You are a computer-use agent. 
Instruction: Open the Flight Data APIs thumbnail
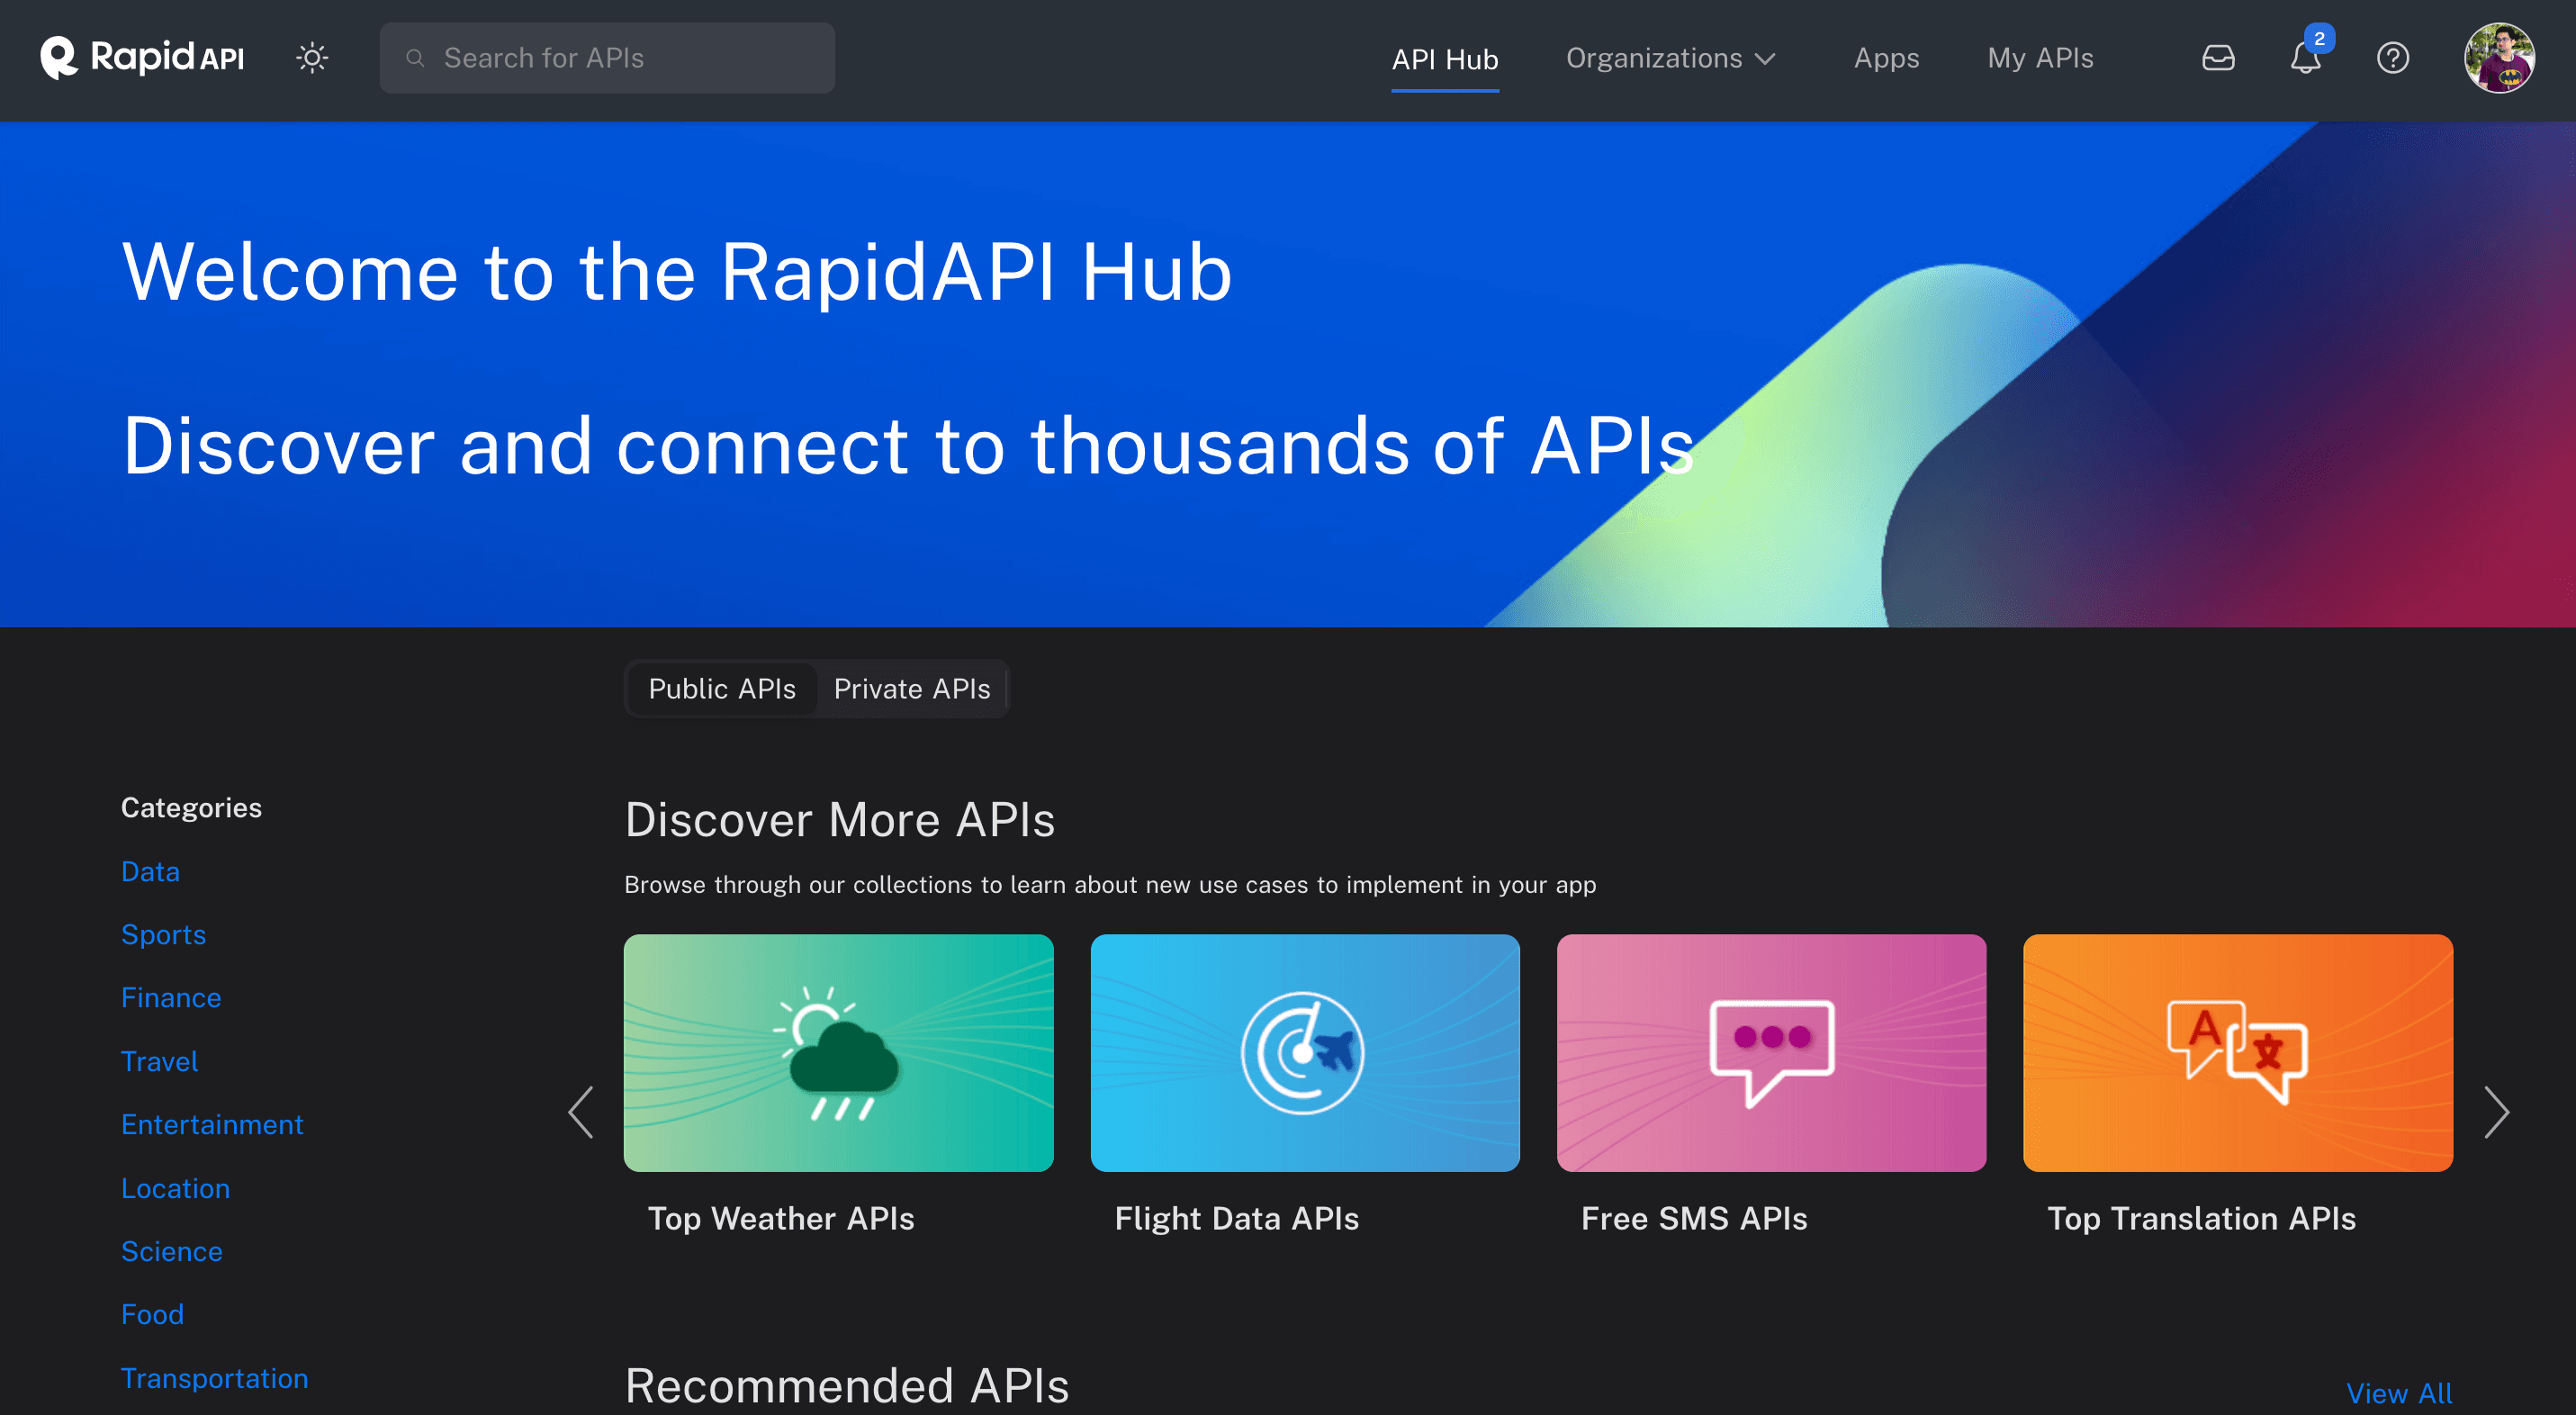click(1305, 1052)
